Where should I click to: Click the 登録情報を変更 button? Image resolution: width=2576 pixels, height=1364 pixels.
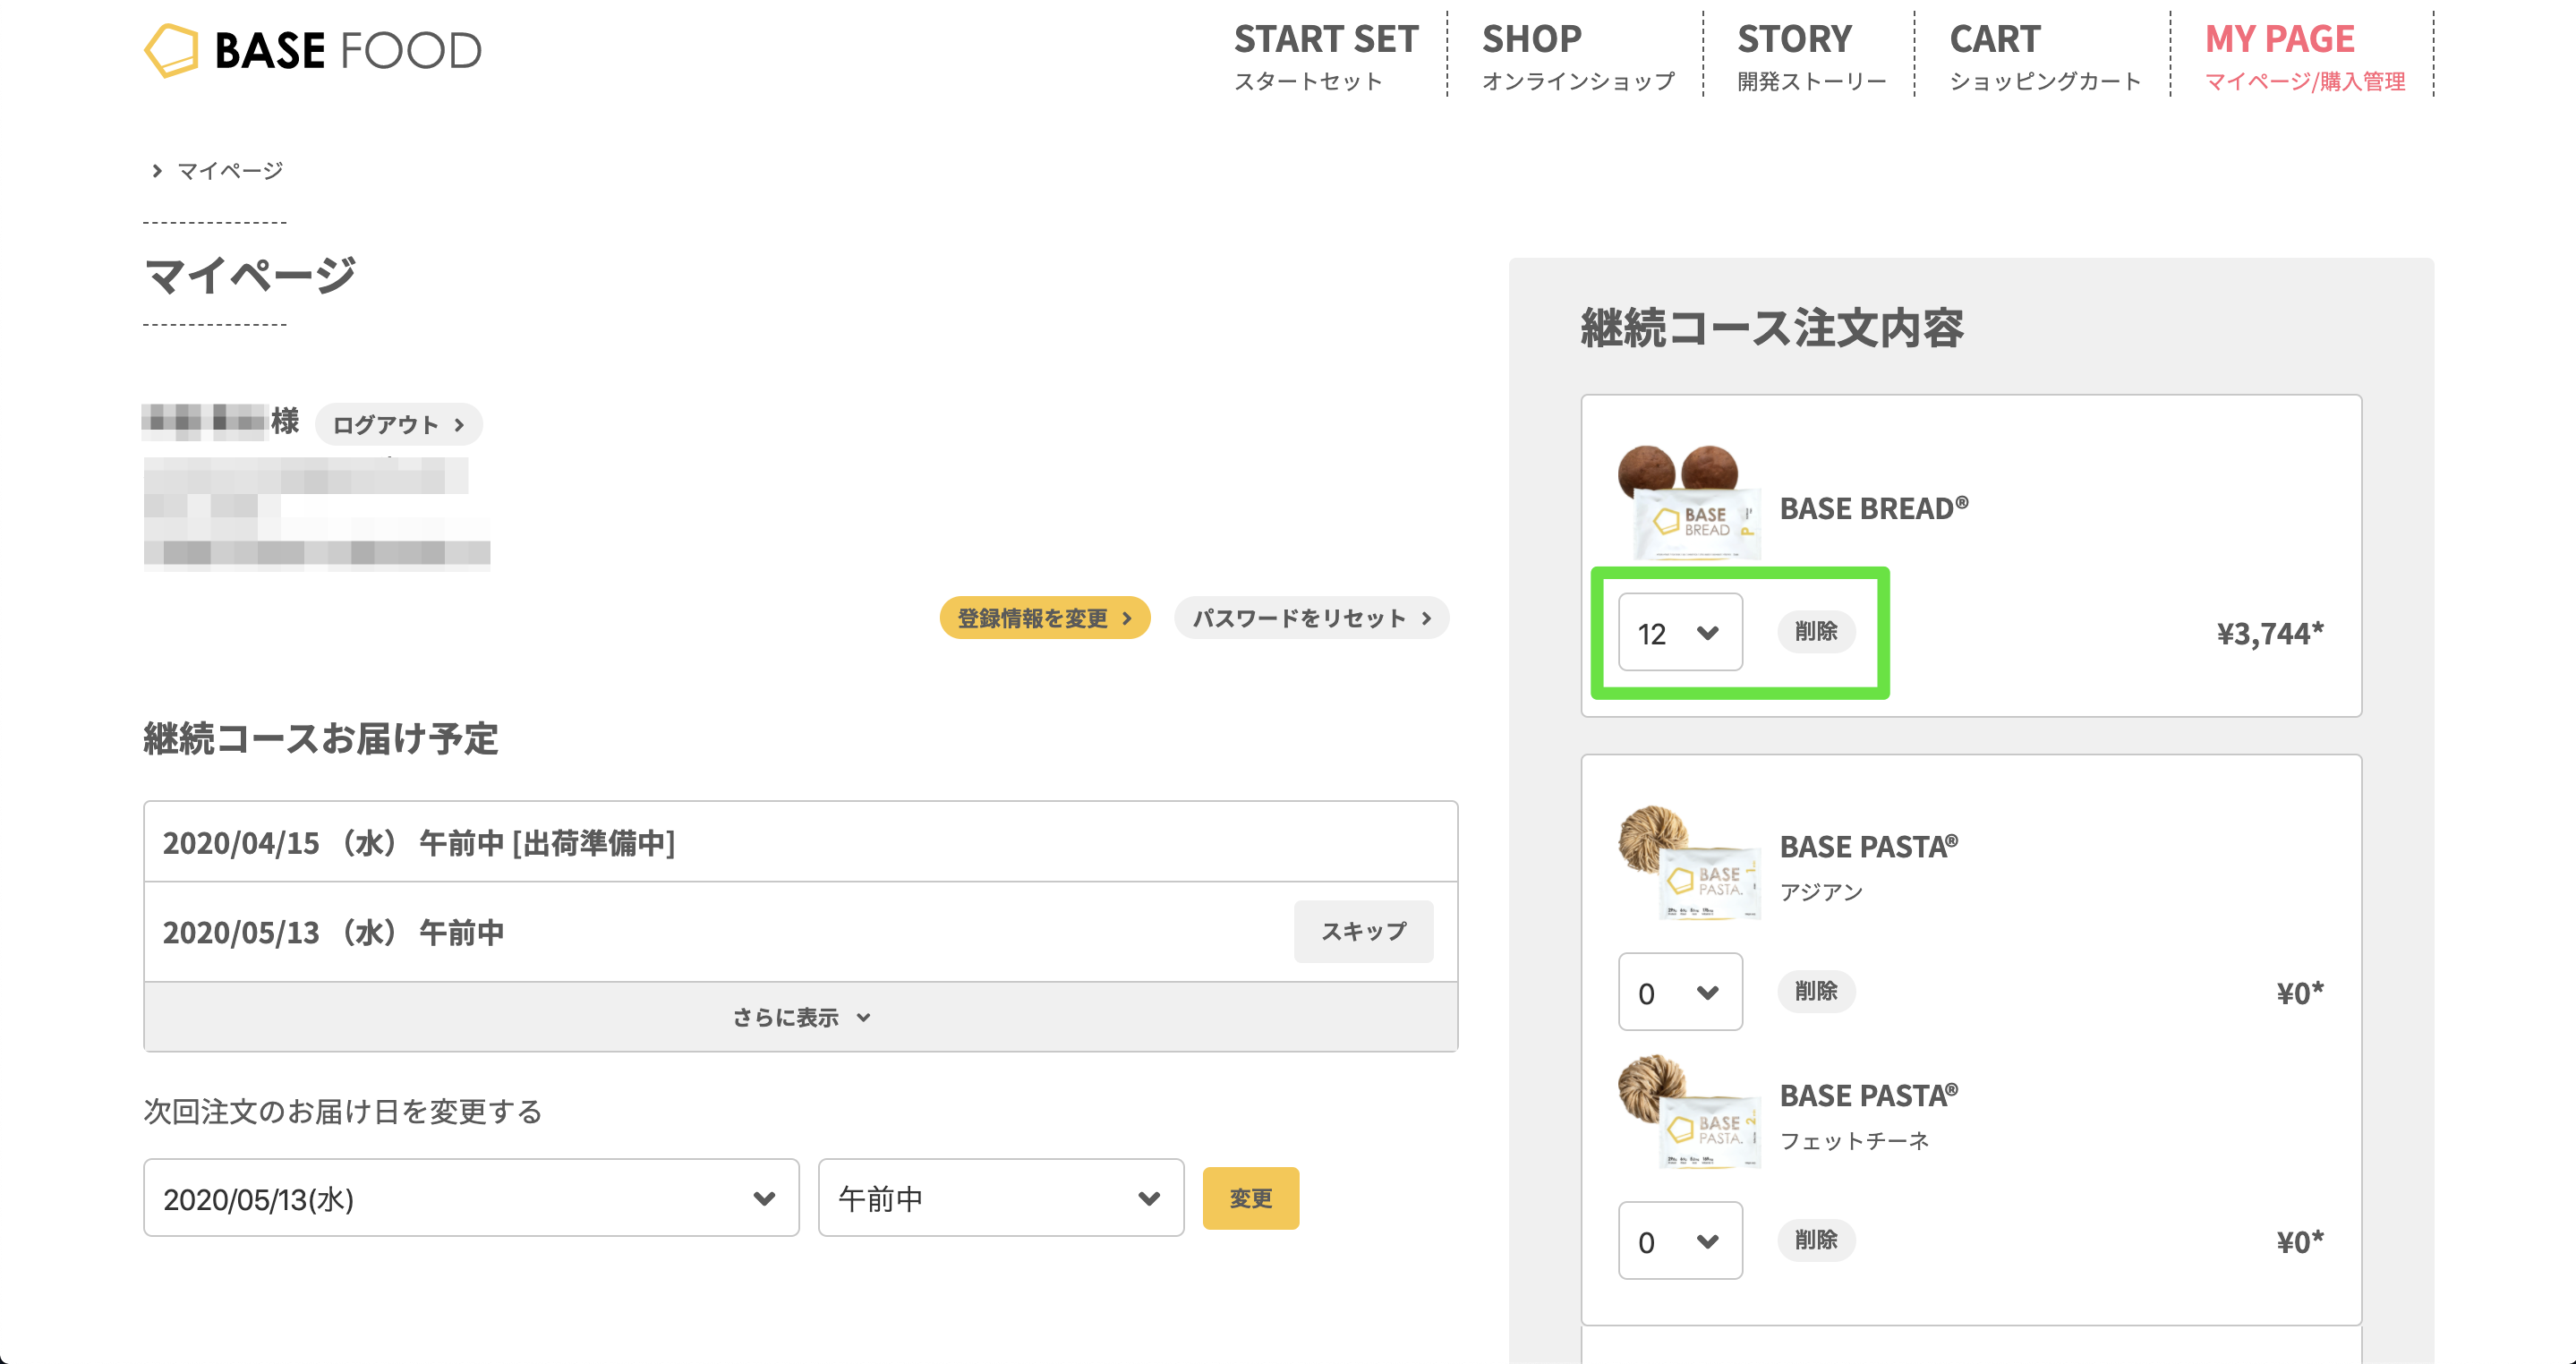click(x=1045, y=618)
